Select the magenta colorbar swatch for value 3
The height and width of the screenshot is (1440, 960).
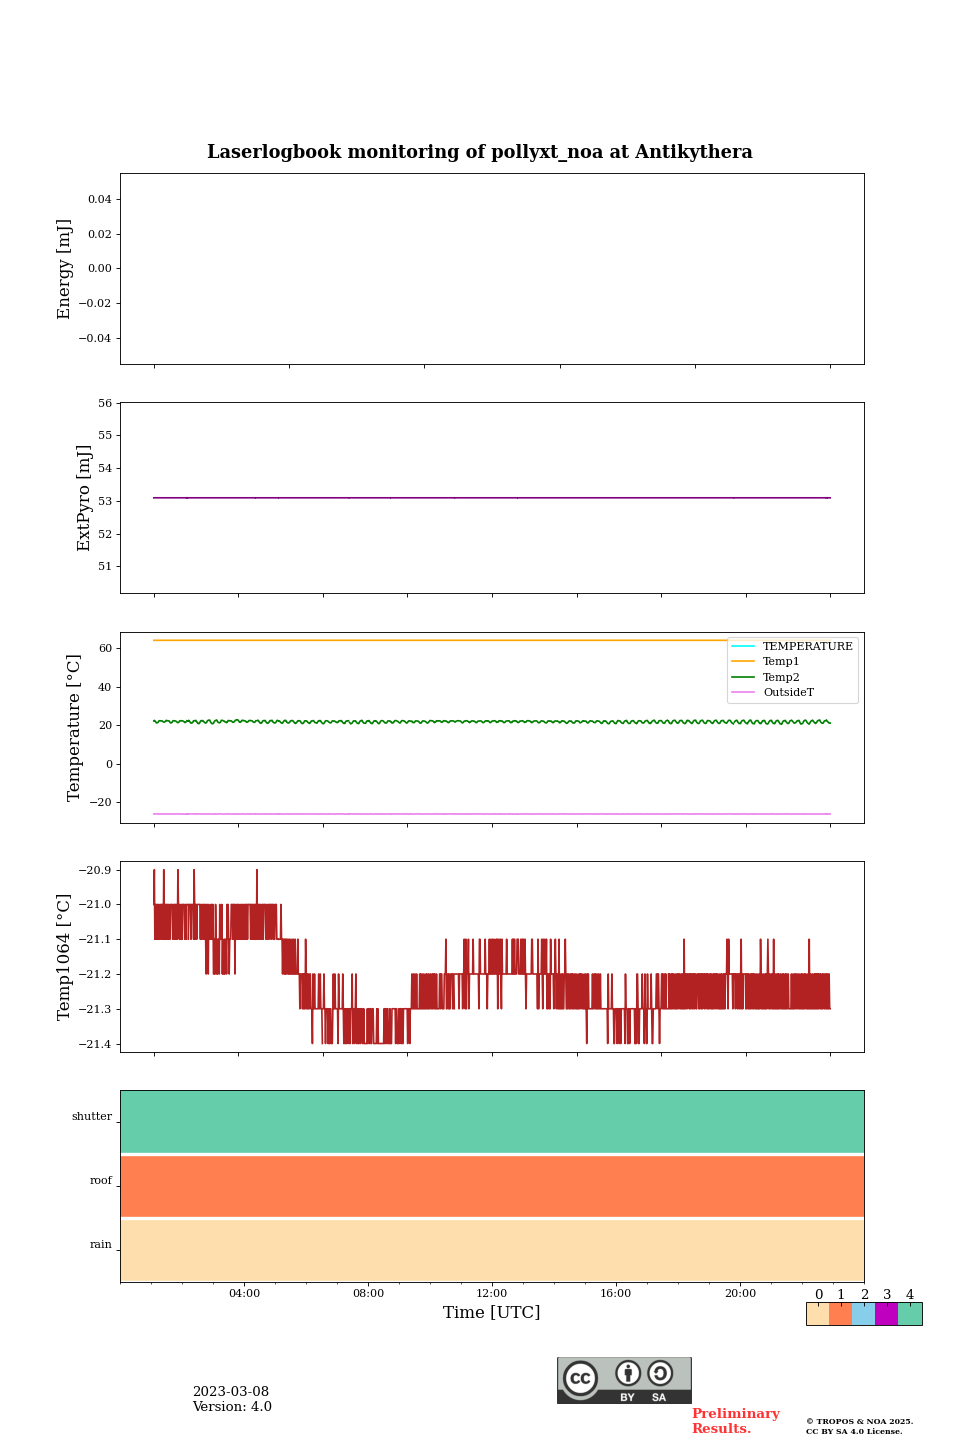click(886, 1314)
